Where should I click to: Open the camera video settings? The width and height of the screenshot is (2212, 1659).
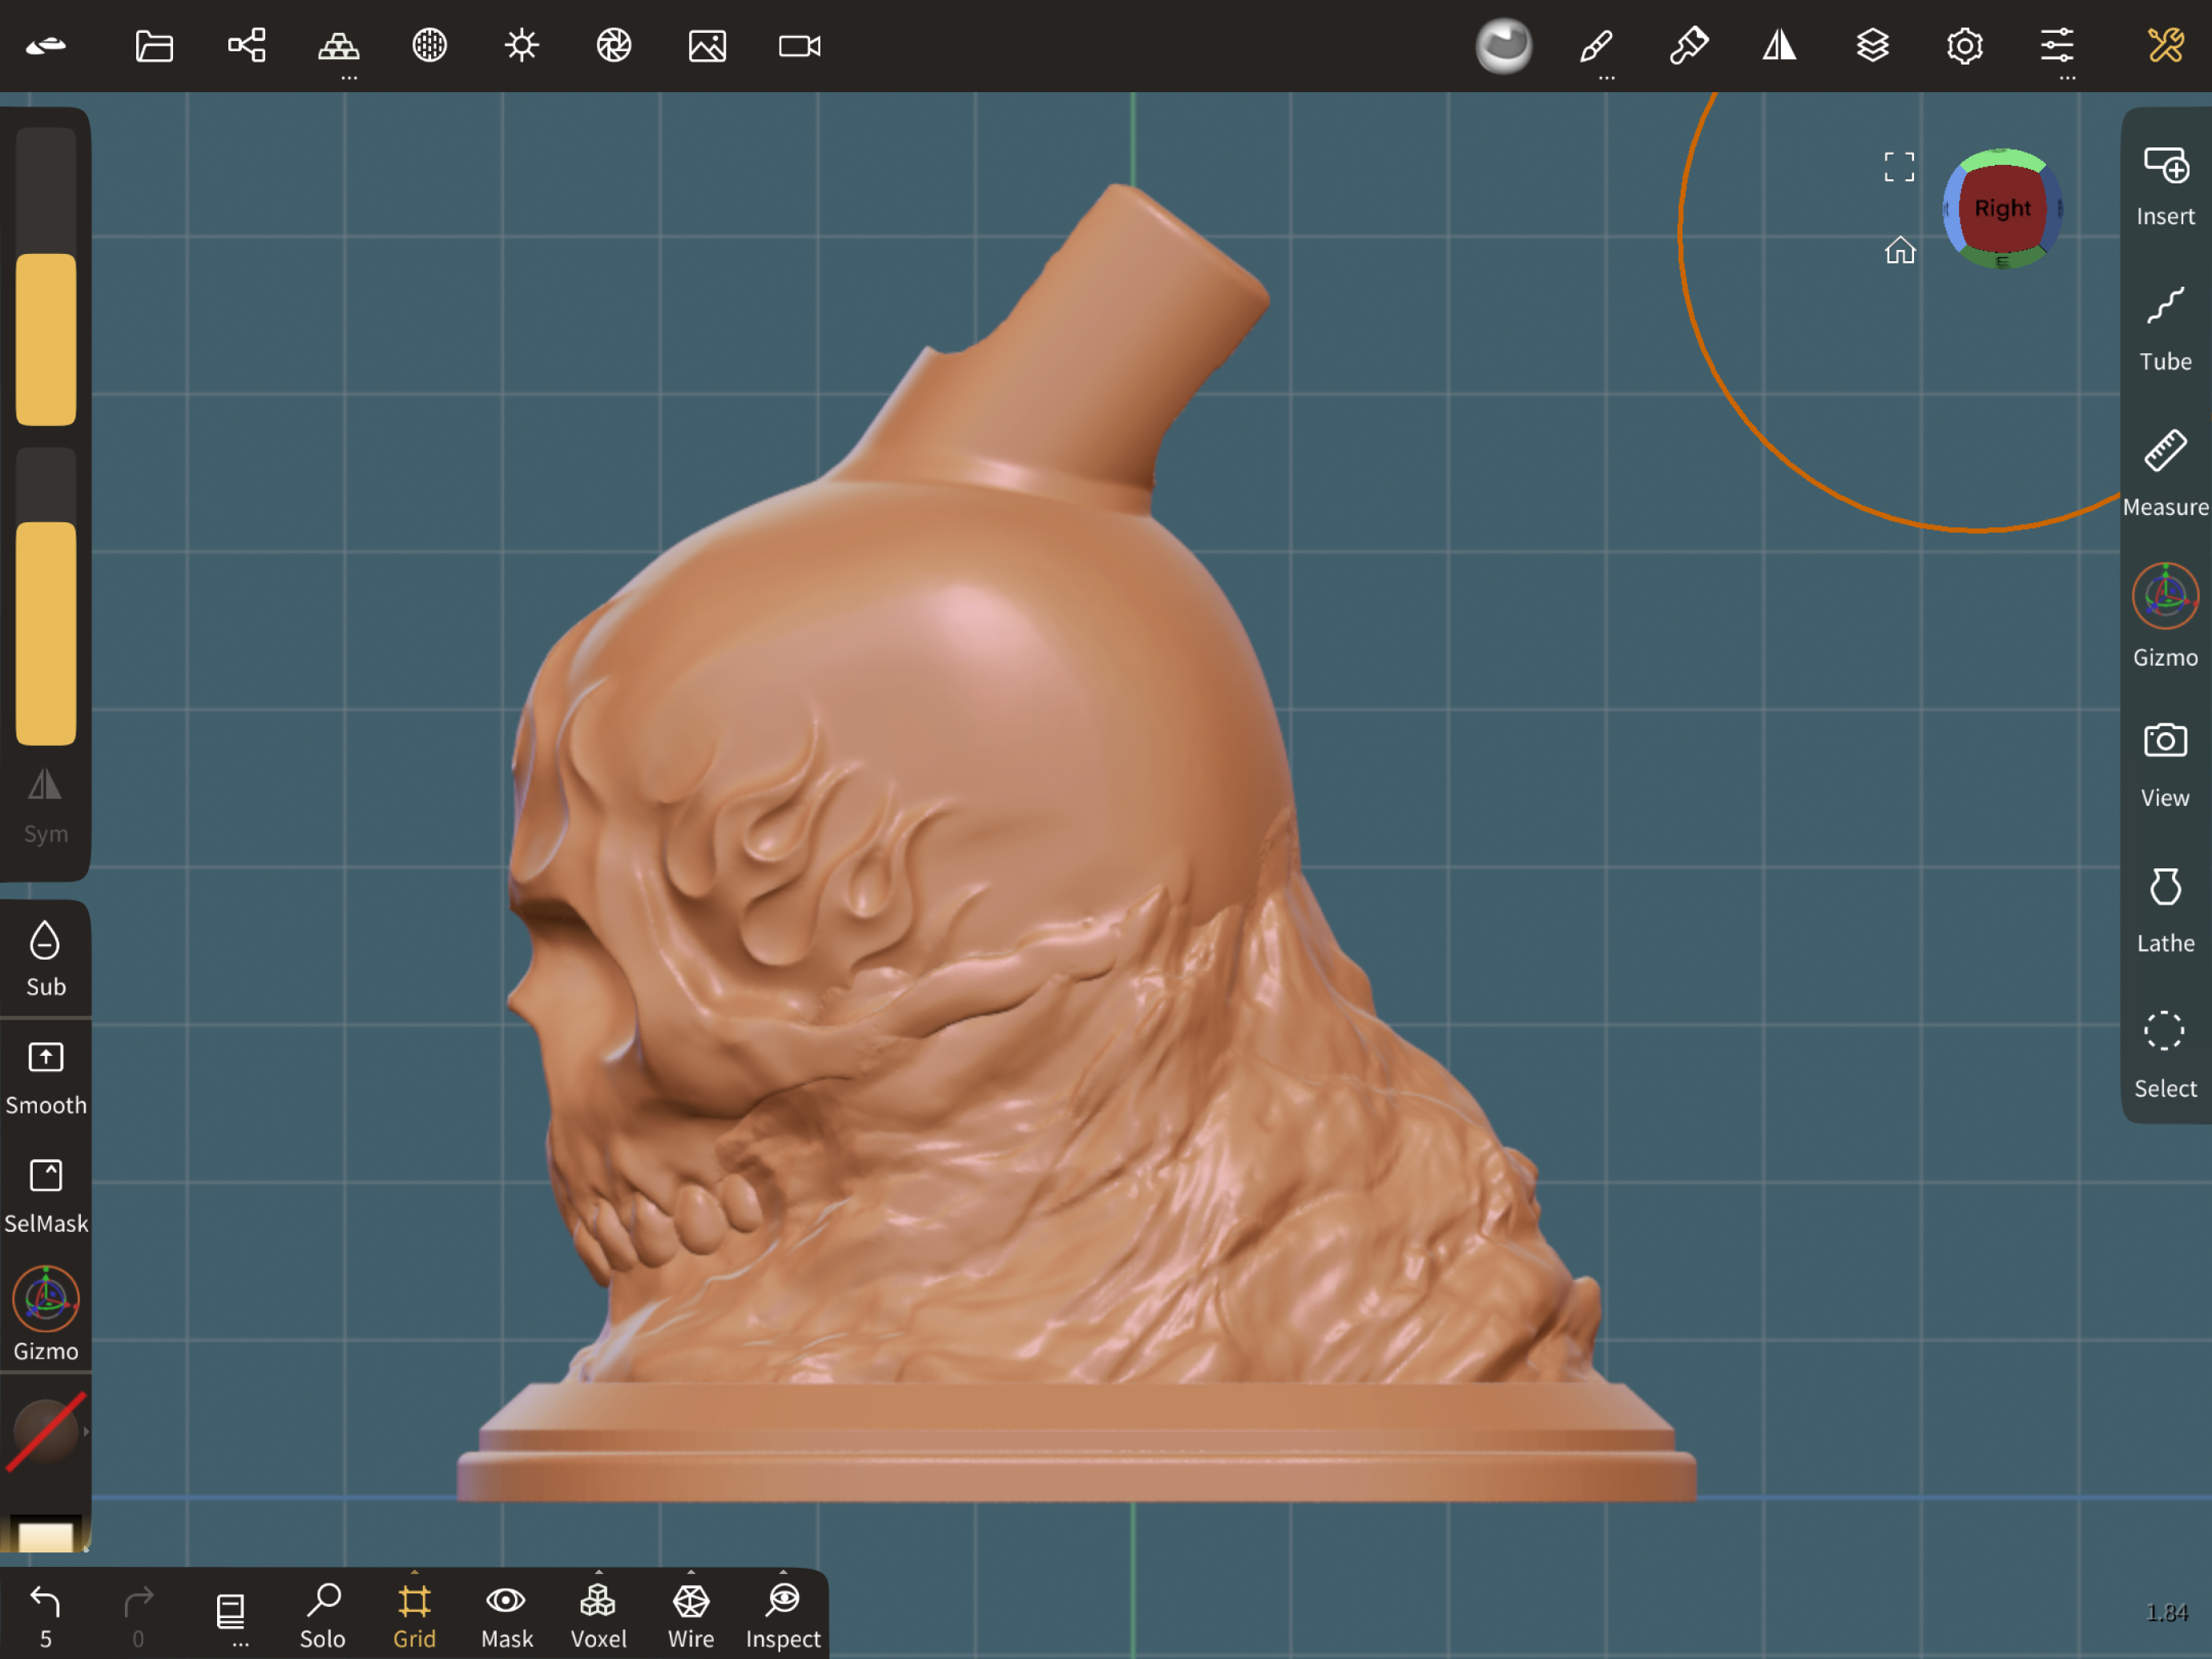[x=799, y=46]
